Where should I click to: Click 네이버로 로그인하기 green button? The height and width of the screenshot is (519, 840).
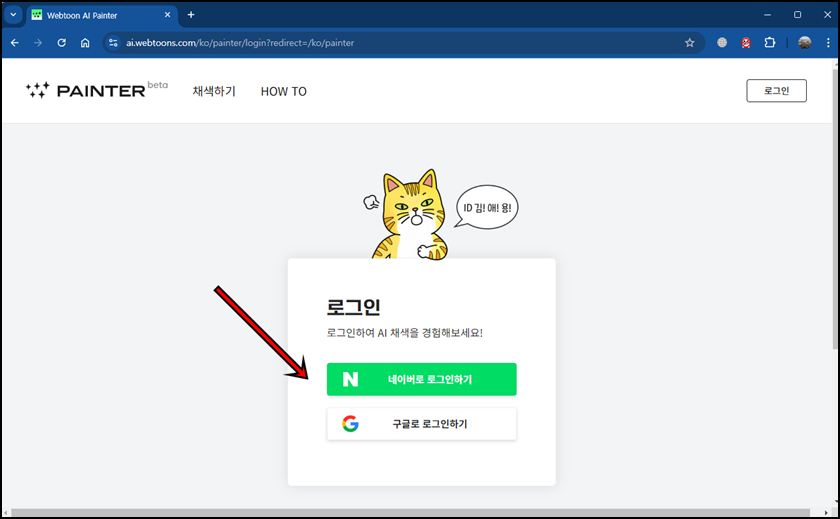click(x=422, y=379)
